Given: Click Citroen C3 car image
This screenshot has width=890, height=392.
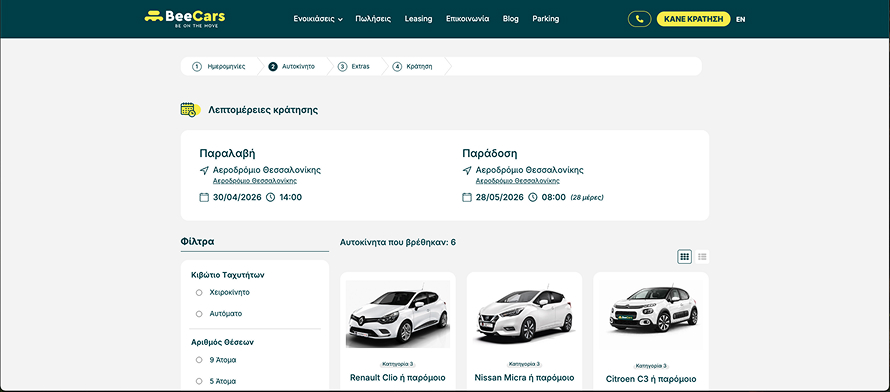Looking at the screenshot, I should click(x=651, y=314).
